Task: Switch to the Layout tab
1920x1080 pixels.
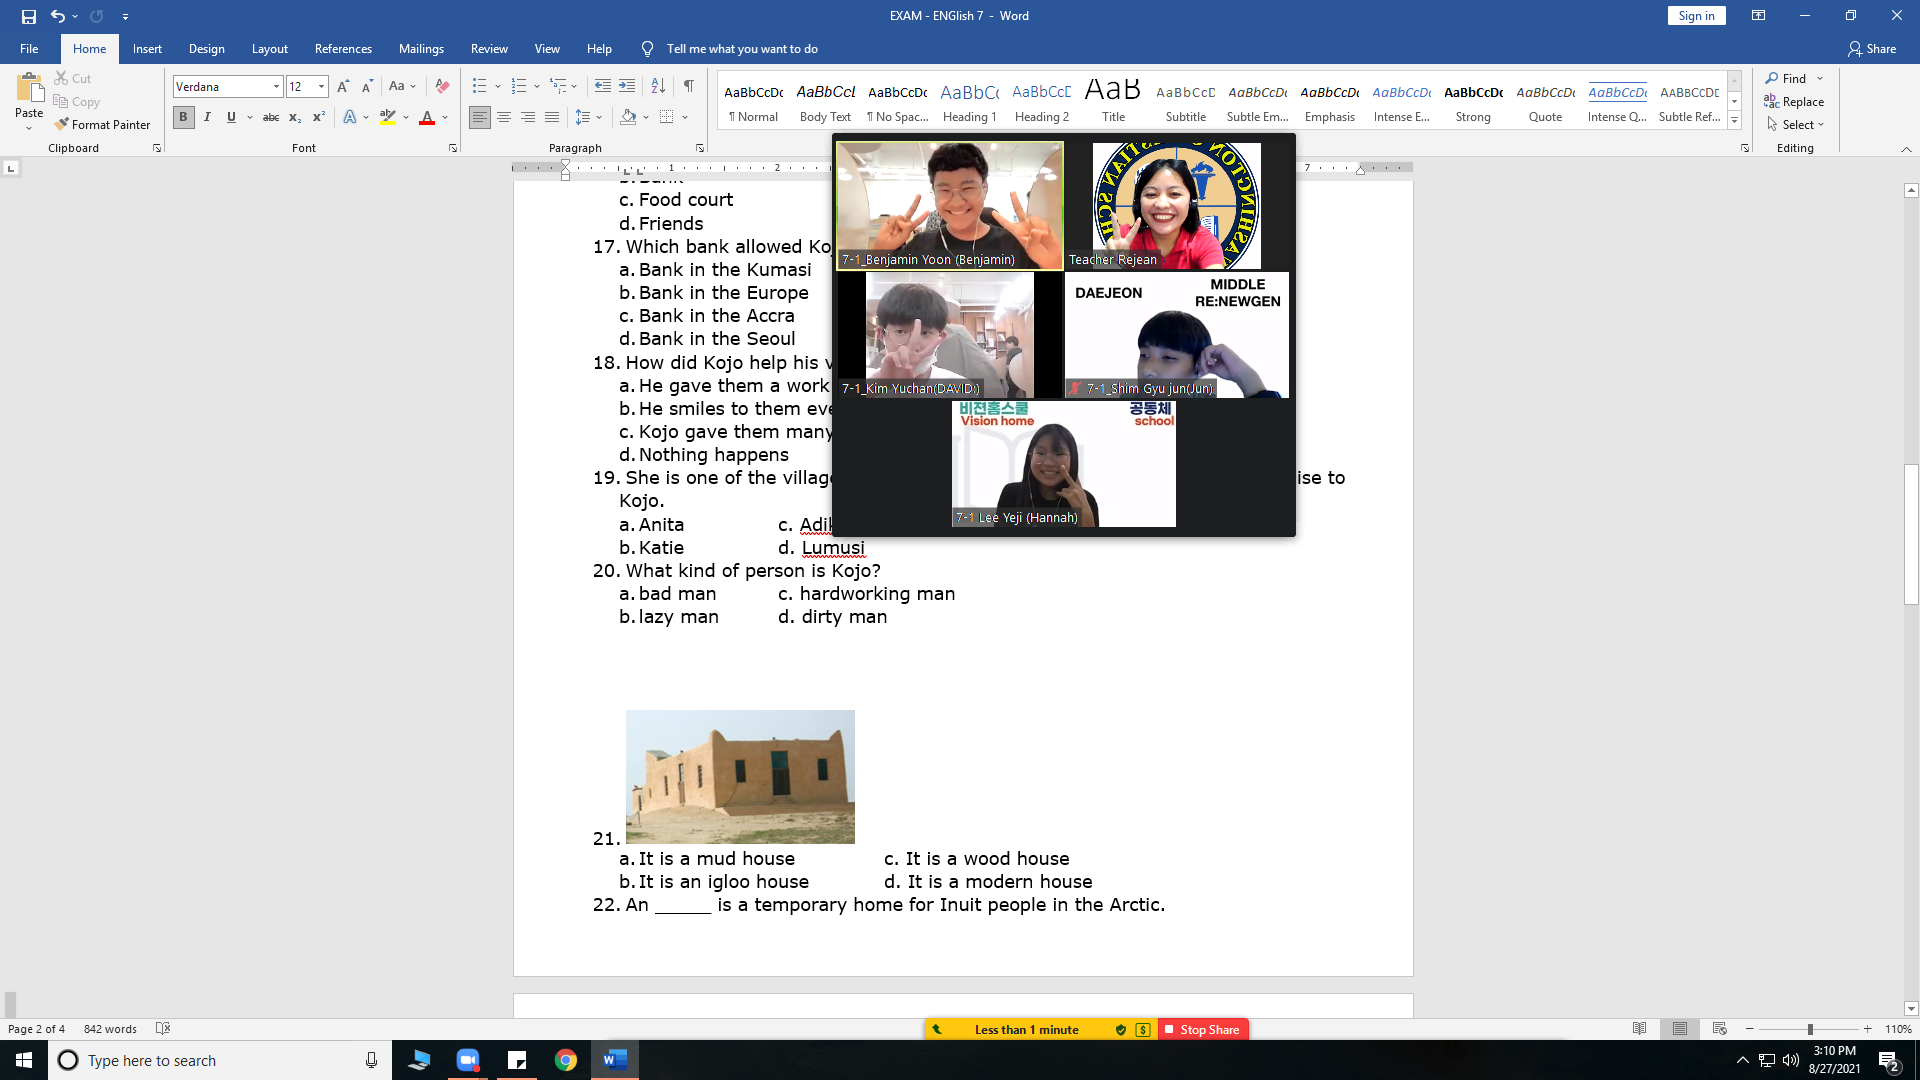Action: tap(270, 49)
